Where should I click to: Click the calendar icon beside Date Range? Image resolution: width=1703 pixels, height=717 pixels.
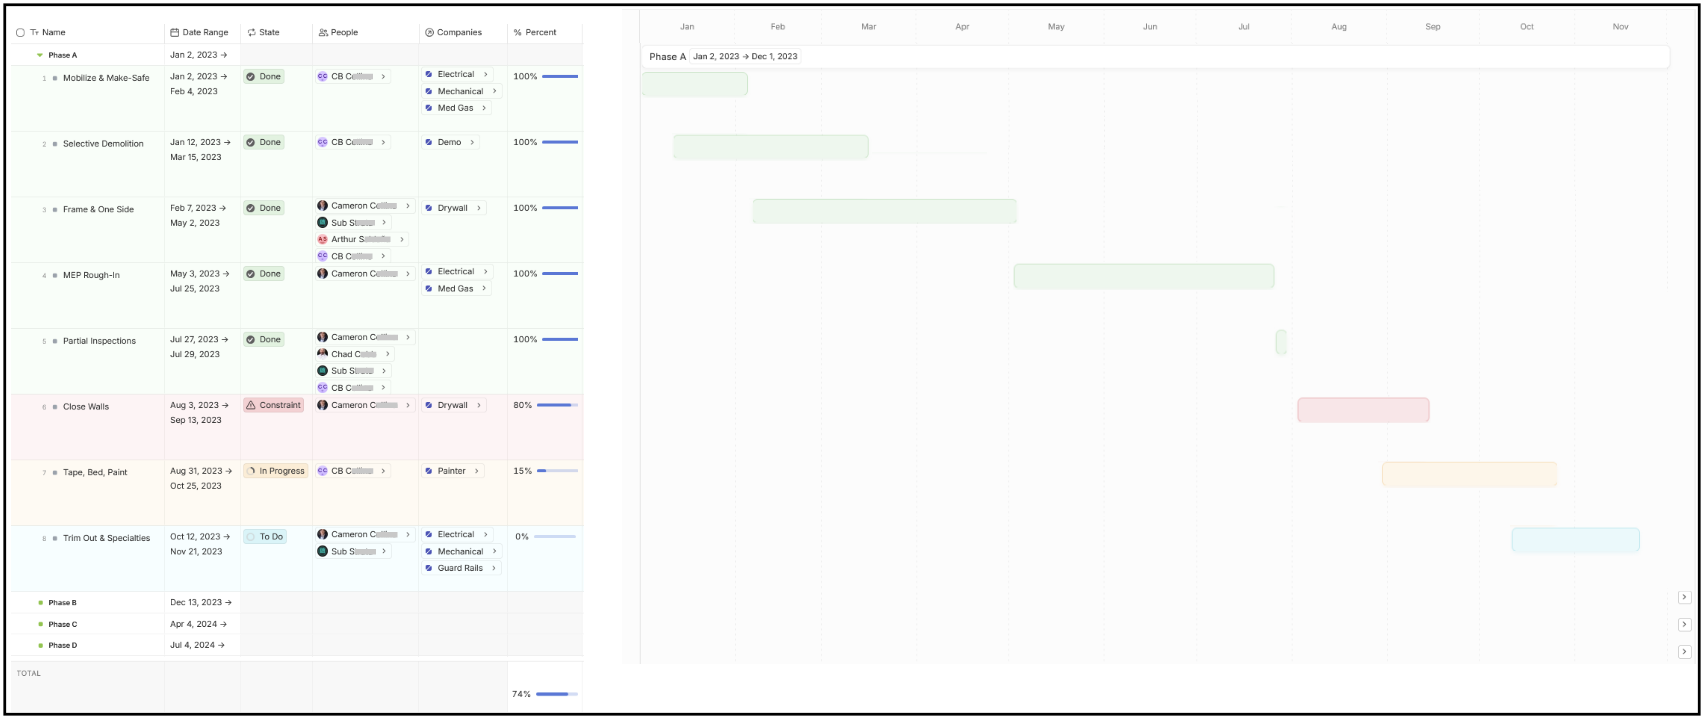[x=175, y=33]
